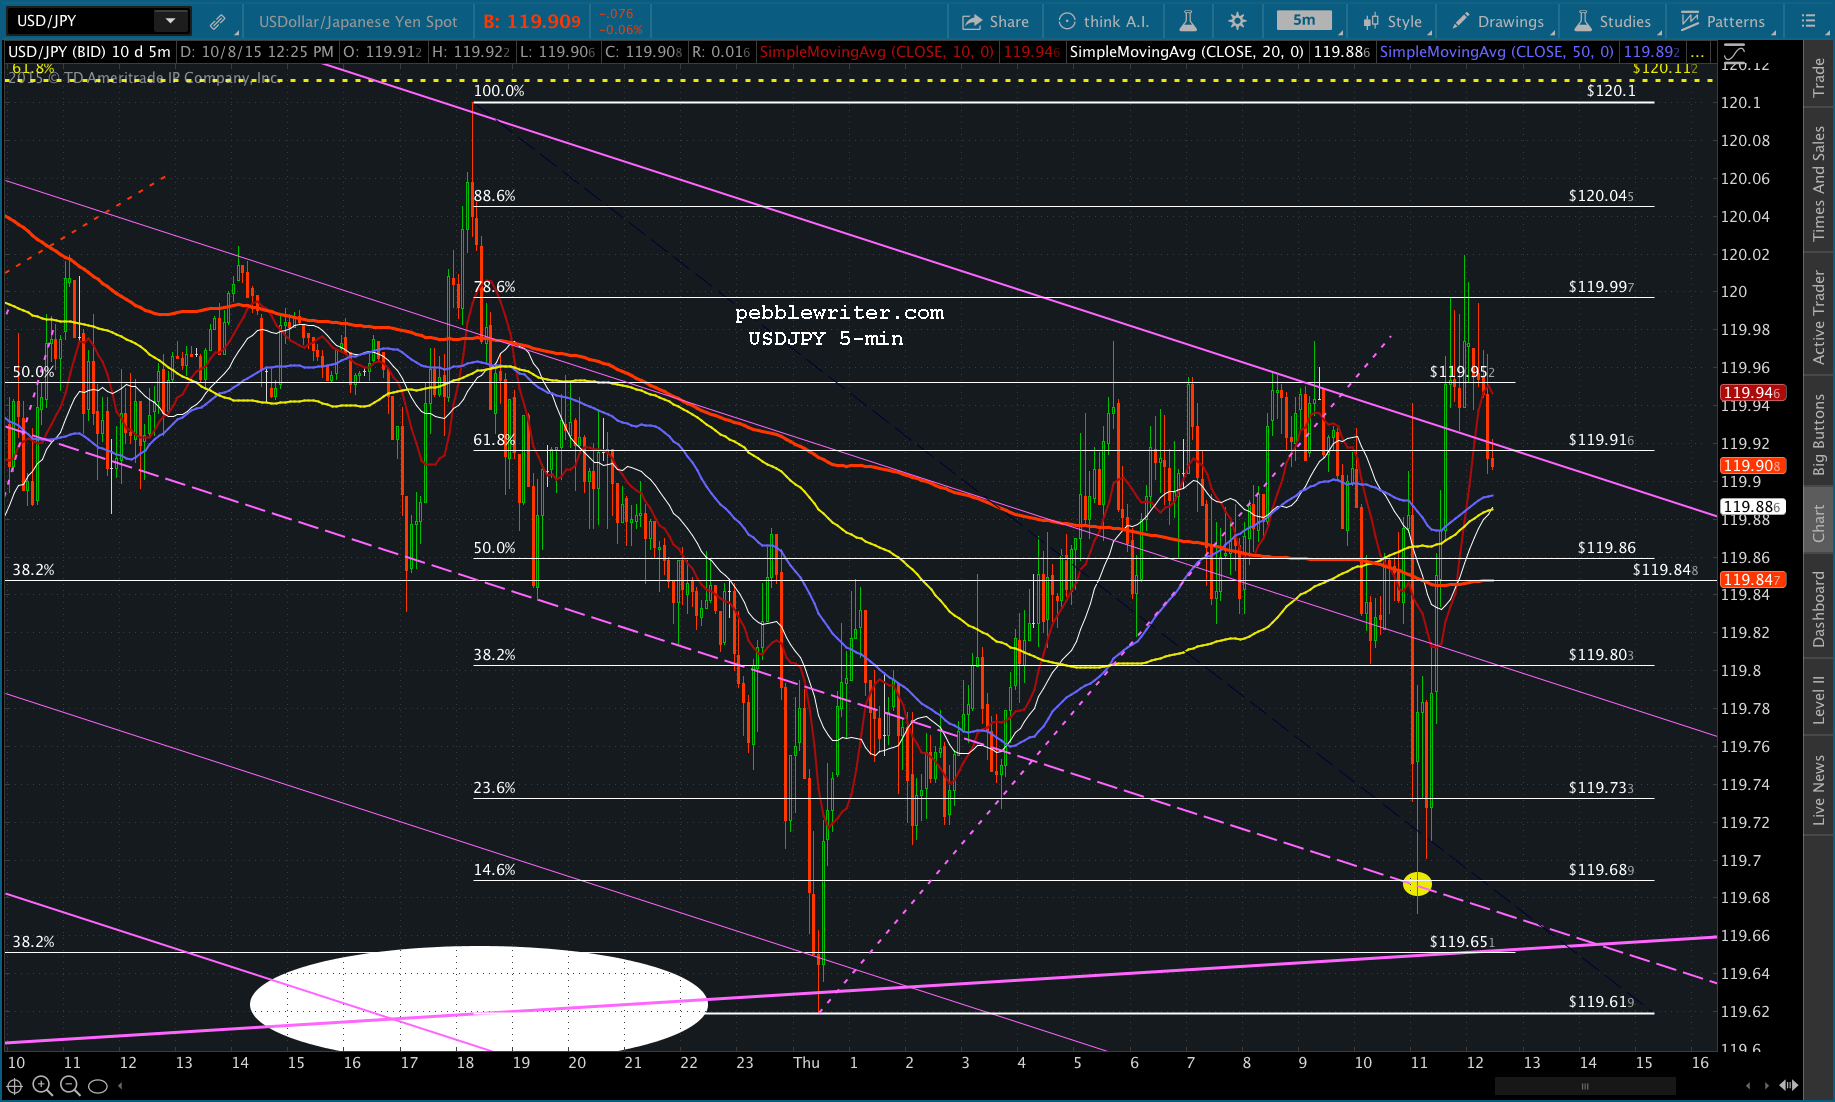The image size is (1835, 1102).
Task: Click the link chain icon near symbol
Action: [217, 21]
